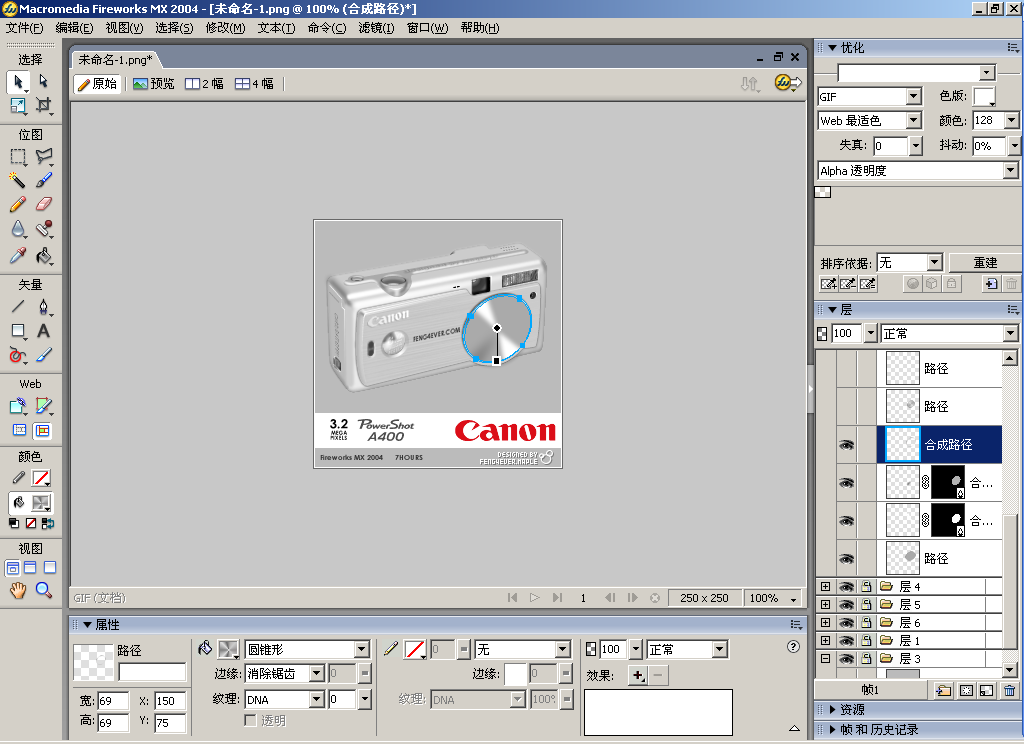Screen dimensions: 1024x744
Task: Select the Pen tool
Action: coord(43,306)
